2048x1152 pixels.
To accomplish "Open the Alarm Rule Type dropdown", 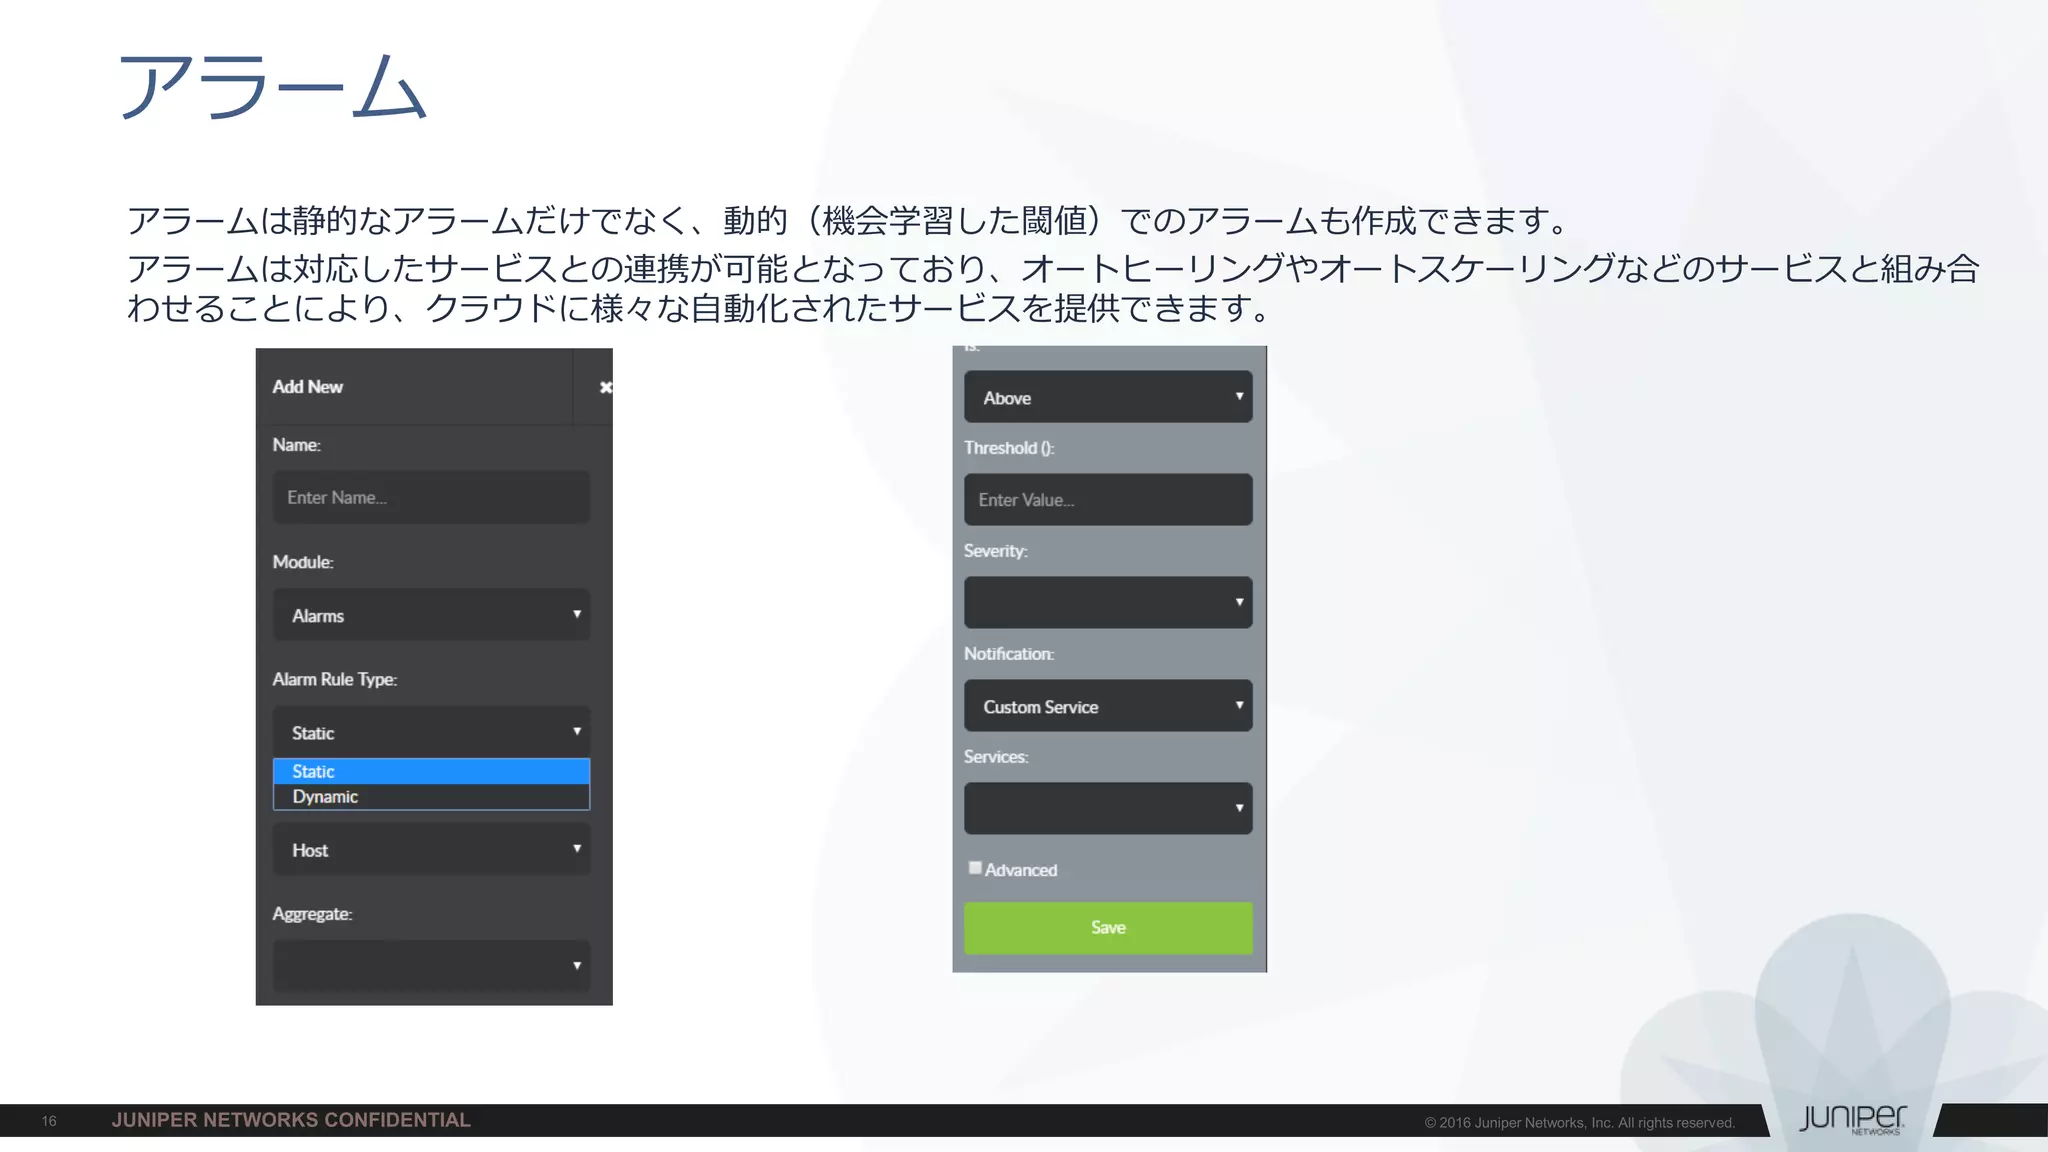I will click(x=431, y=732).
